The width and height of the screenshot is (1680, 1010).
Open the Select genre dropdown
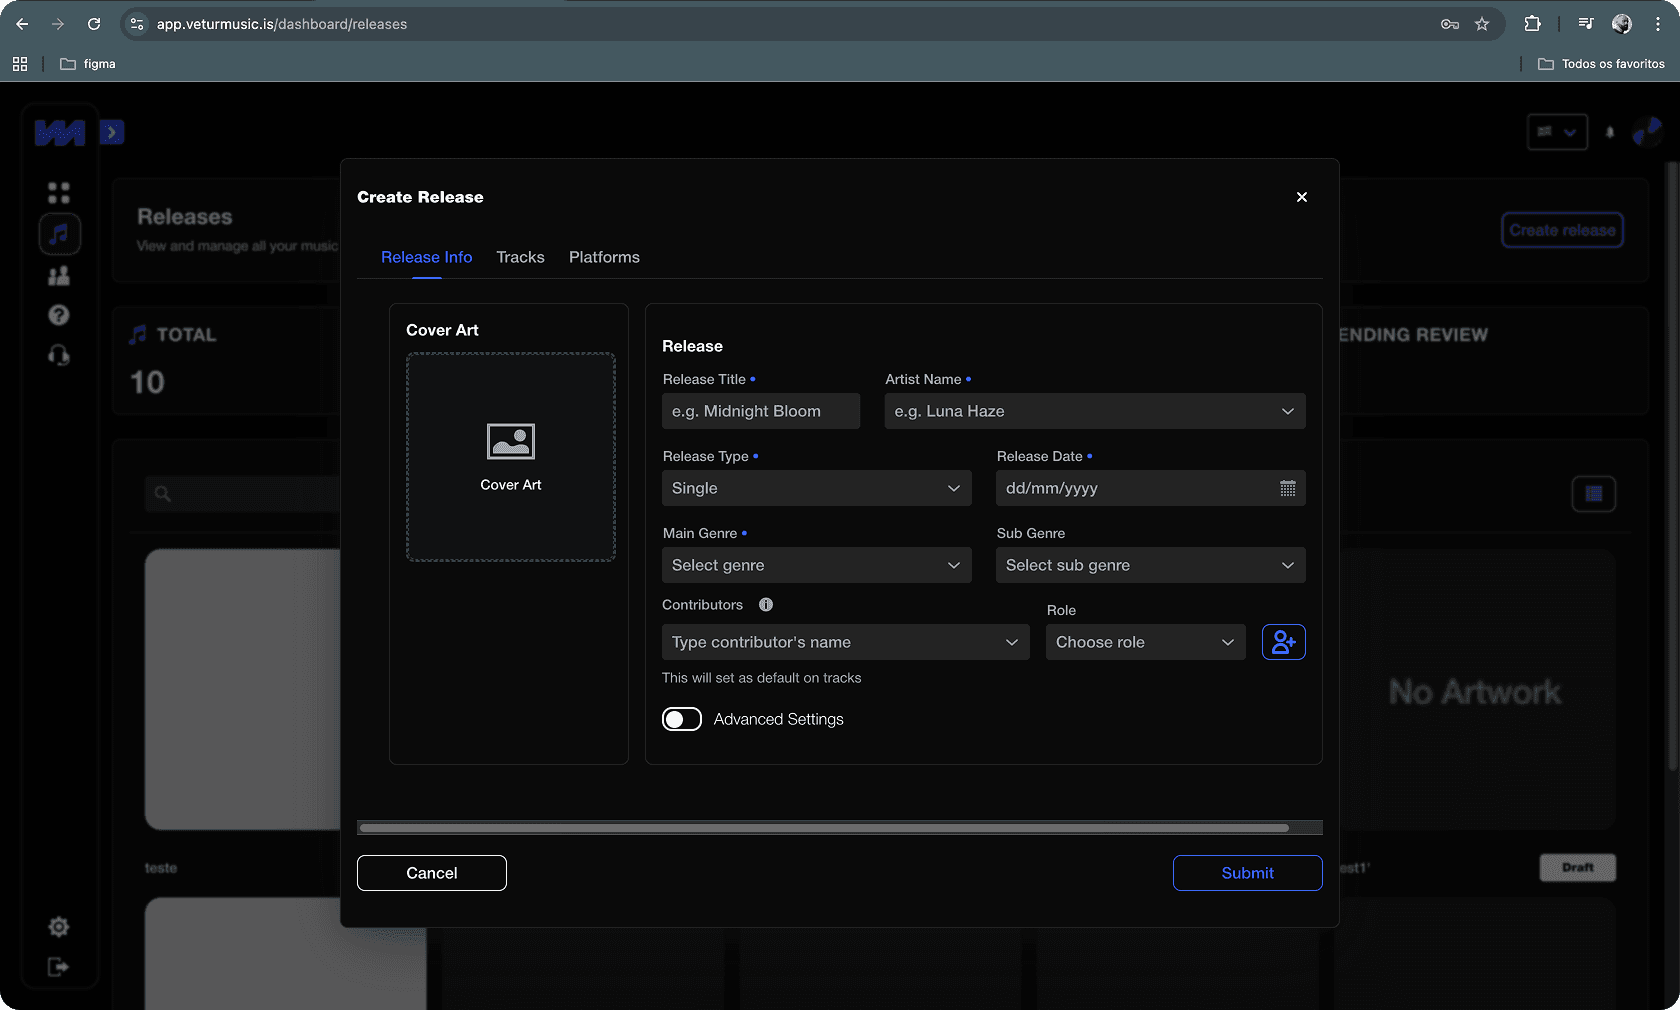pyautogui.click(x=816, y=565)
